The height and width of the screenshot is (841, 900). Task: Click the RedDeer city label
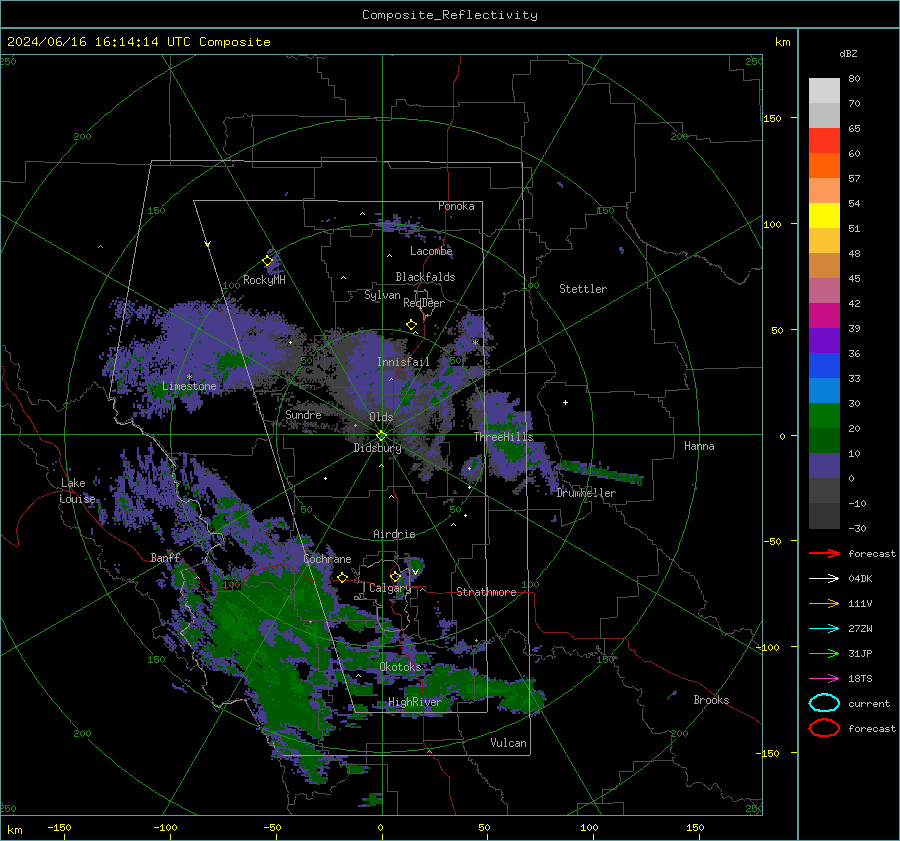[424, 303]
